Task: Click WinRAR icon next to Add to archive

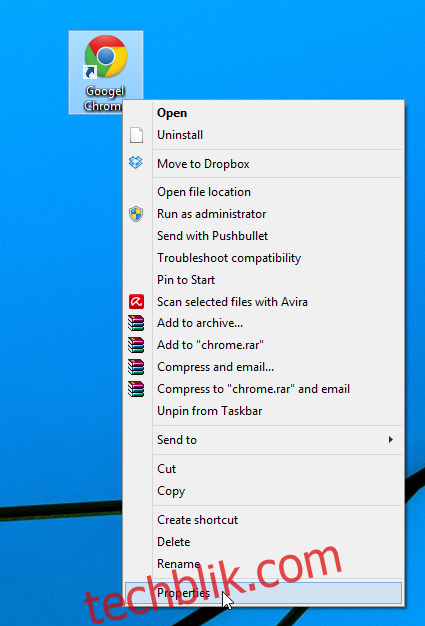Action: pyautogui.click(x=136, y=323)
